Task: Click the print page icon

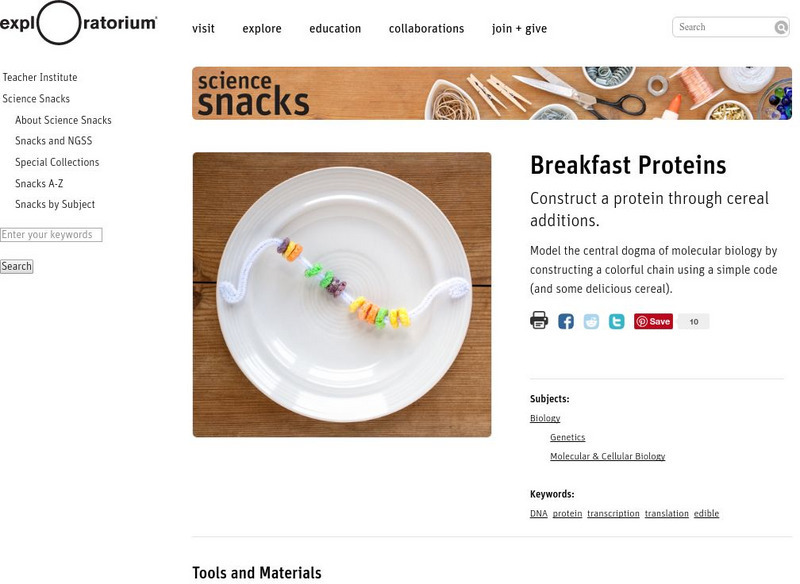Action: pyautogui.click(x=539, y=321)
